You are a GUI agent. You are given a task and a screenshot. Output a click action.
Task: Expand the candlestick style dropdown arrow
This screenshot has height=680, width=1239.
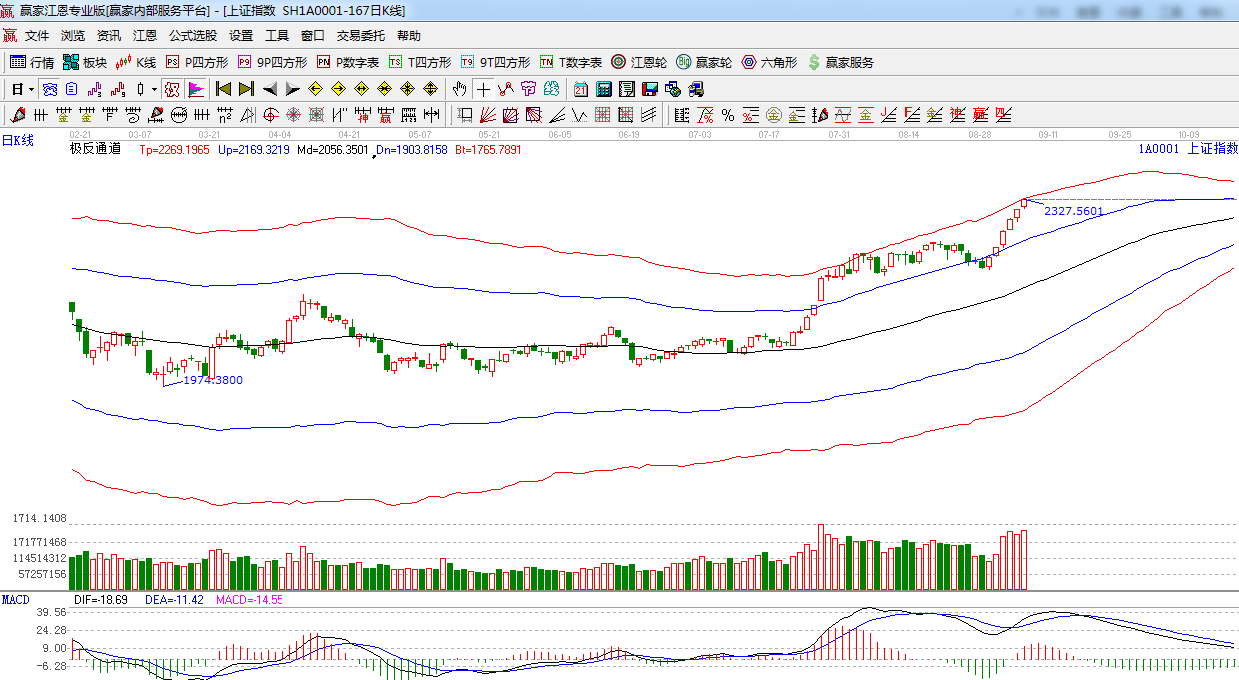pos(154,89)
